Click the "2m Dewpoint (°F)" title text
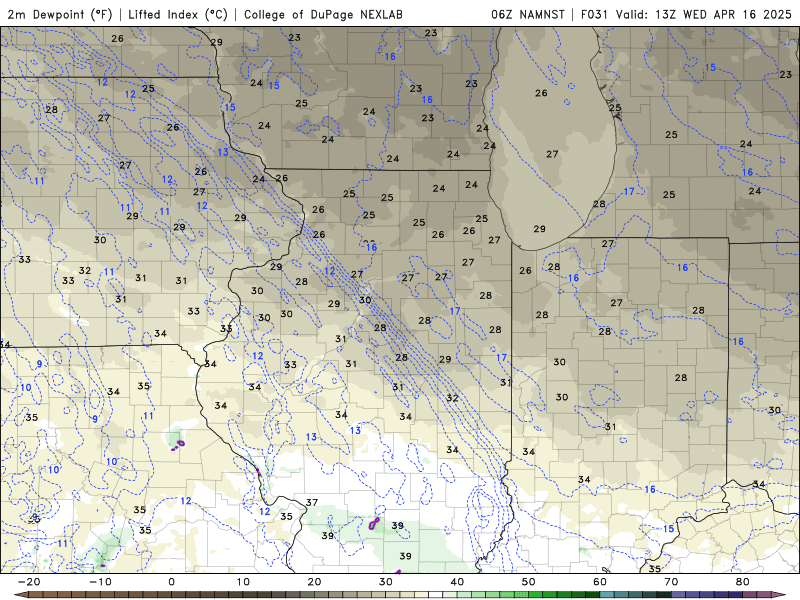Viewport: 800px width, 600px height. pyautogui.click(x=60, y=14)
